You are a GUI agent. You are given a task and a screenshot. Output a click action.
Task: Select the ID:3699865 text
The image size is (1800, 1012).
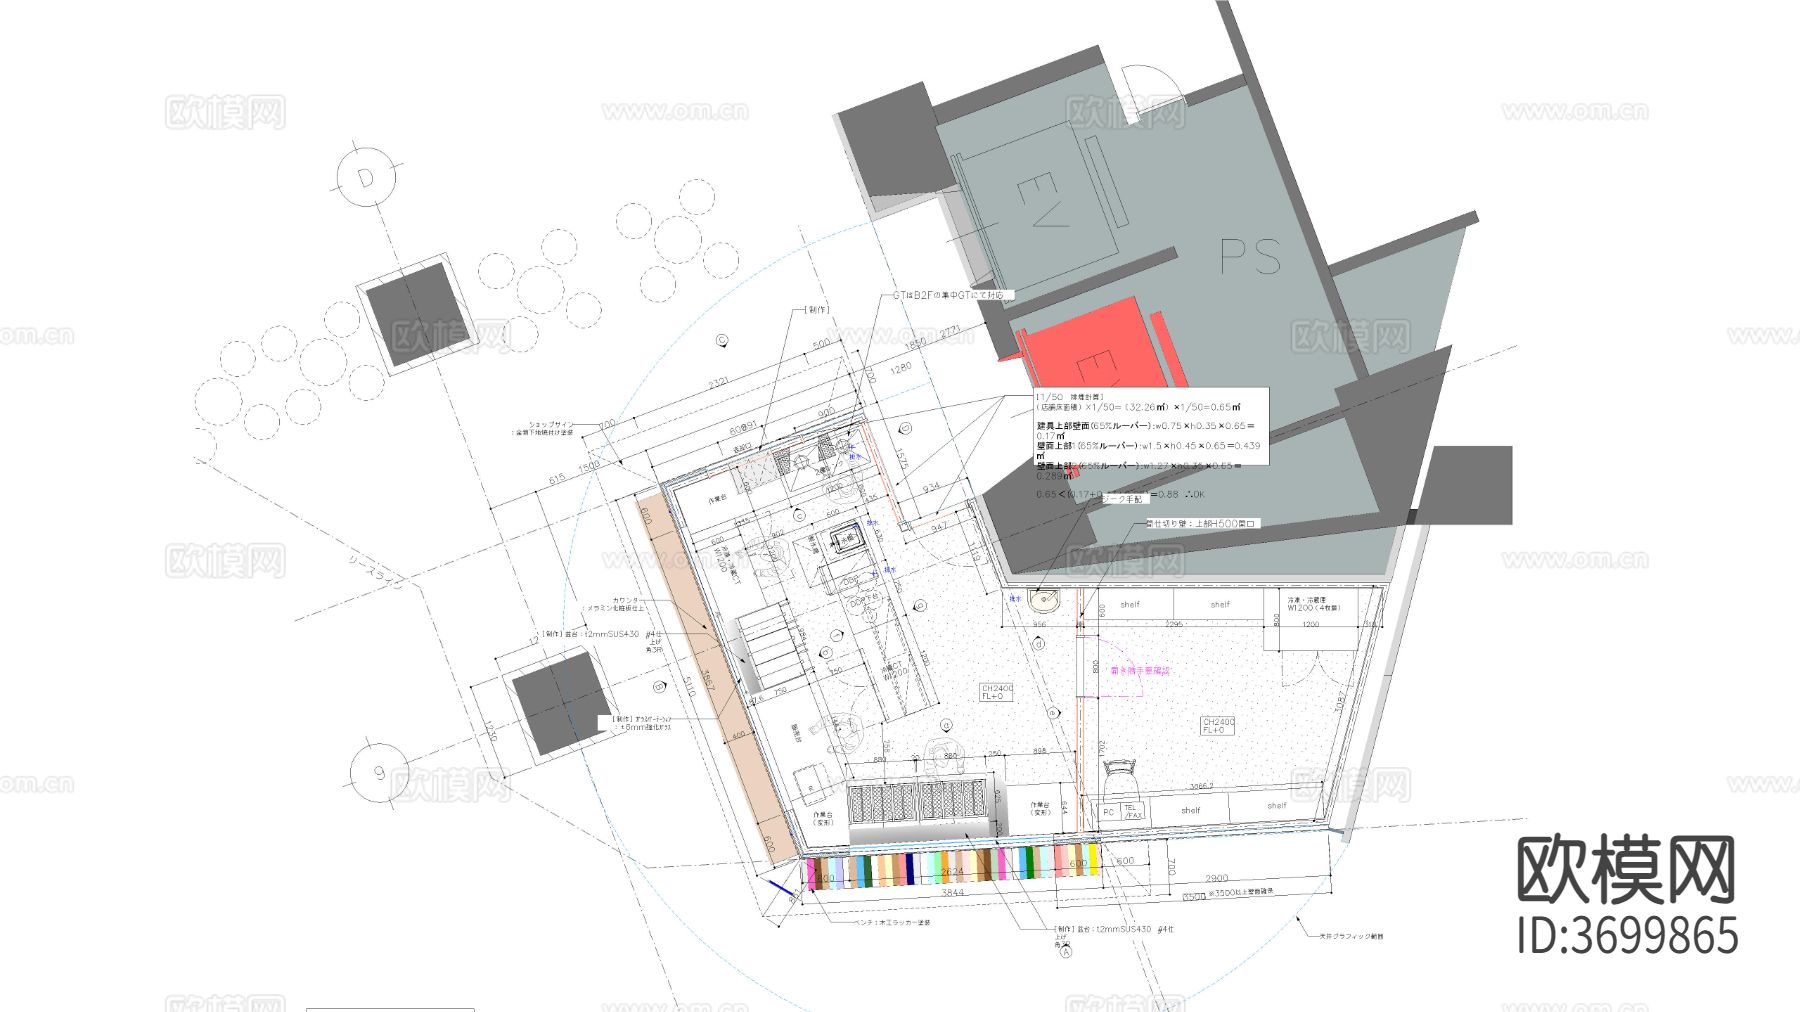1628,937
